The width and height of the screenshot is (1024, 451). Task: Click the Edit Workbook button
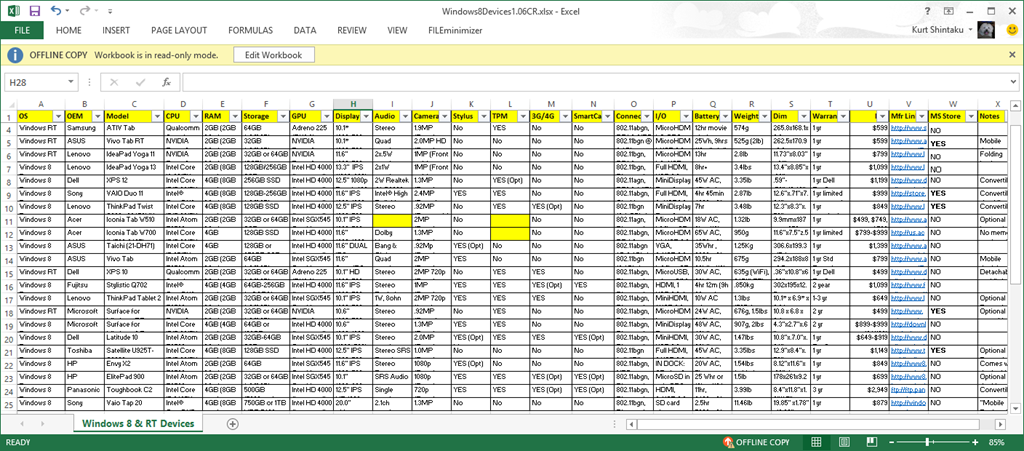273,55
